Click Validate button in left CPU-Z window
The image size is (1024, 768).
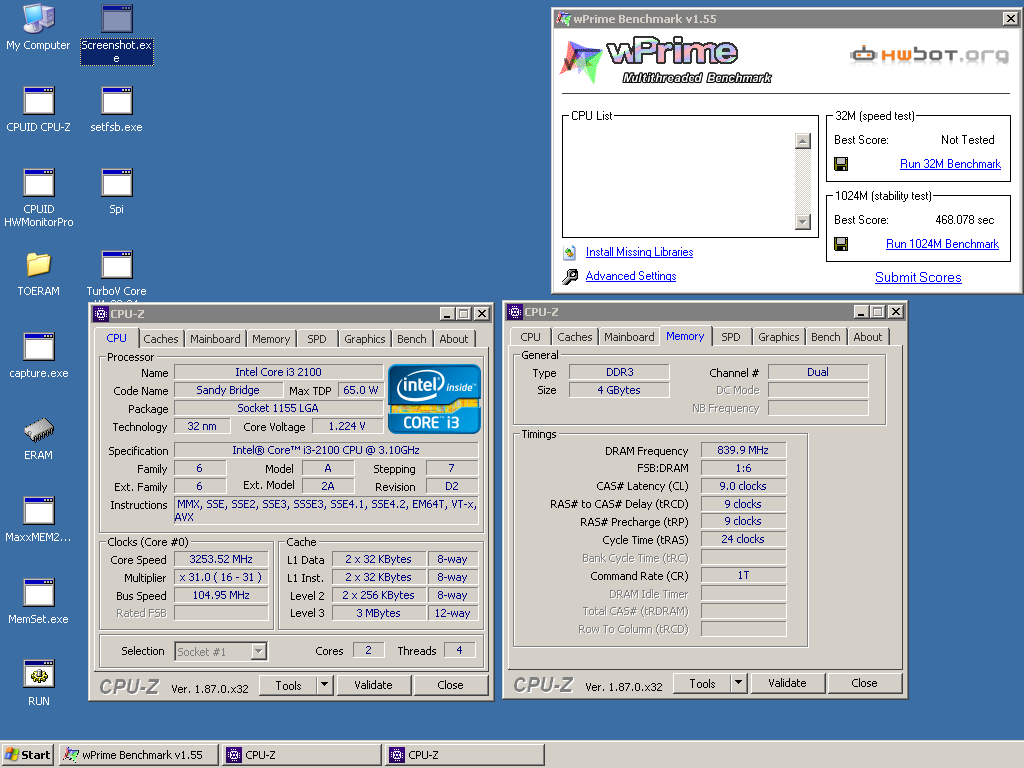point(374,685)
